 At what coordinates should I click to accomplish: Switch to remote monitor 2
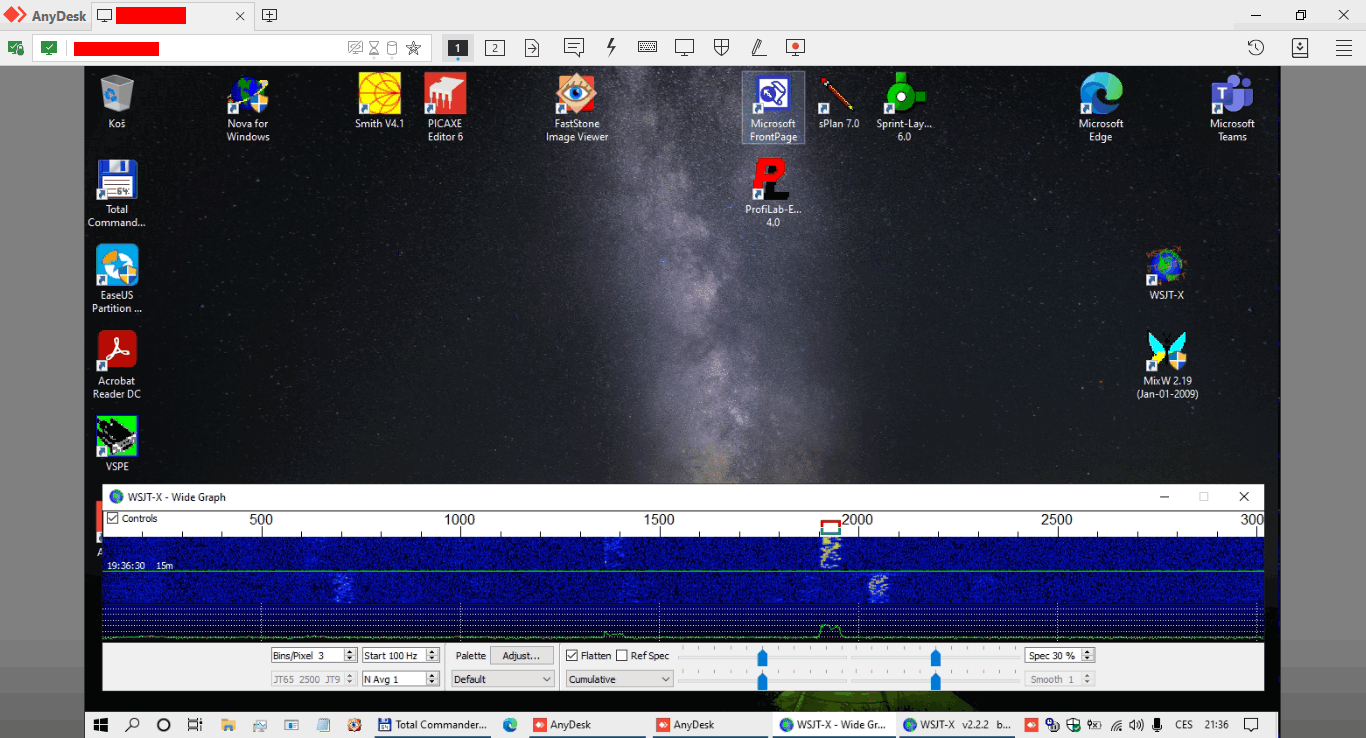click(494, 47)
